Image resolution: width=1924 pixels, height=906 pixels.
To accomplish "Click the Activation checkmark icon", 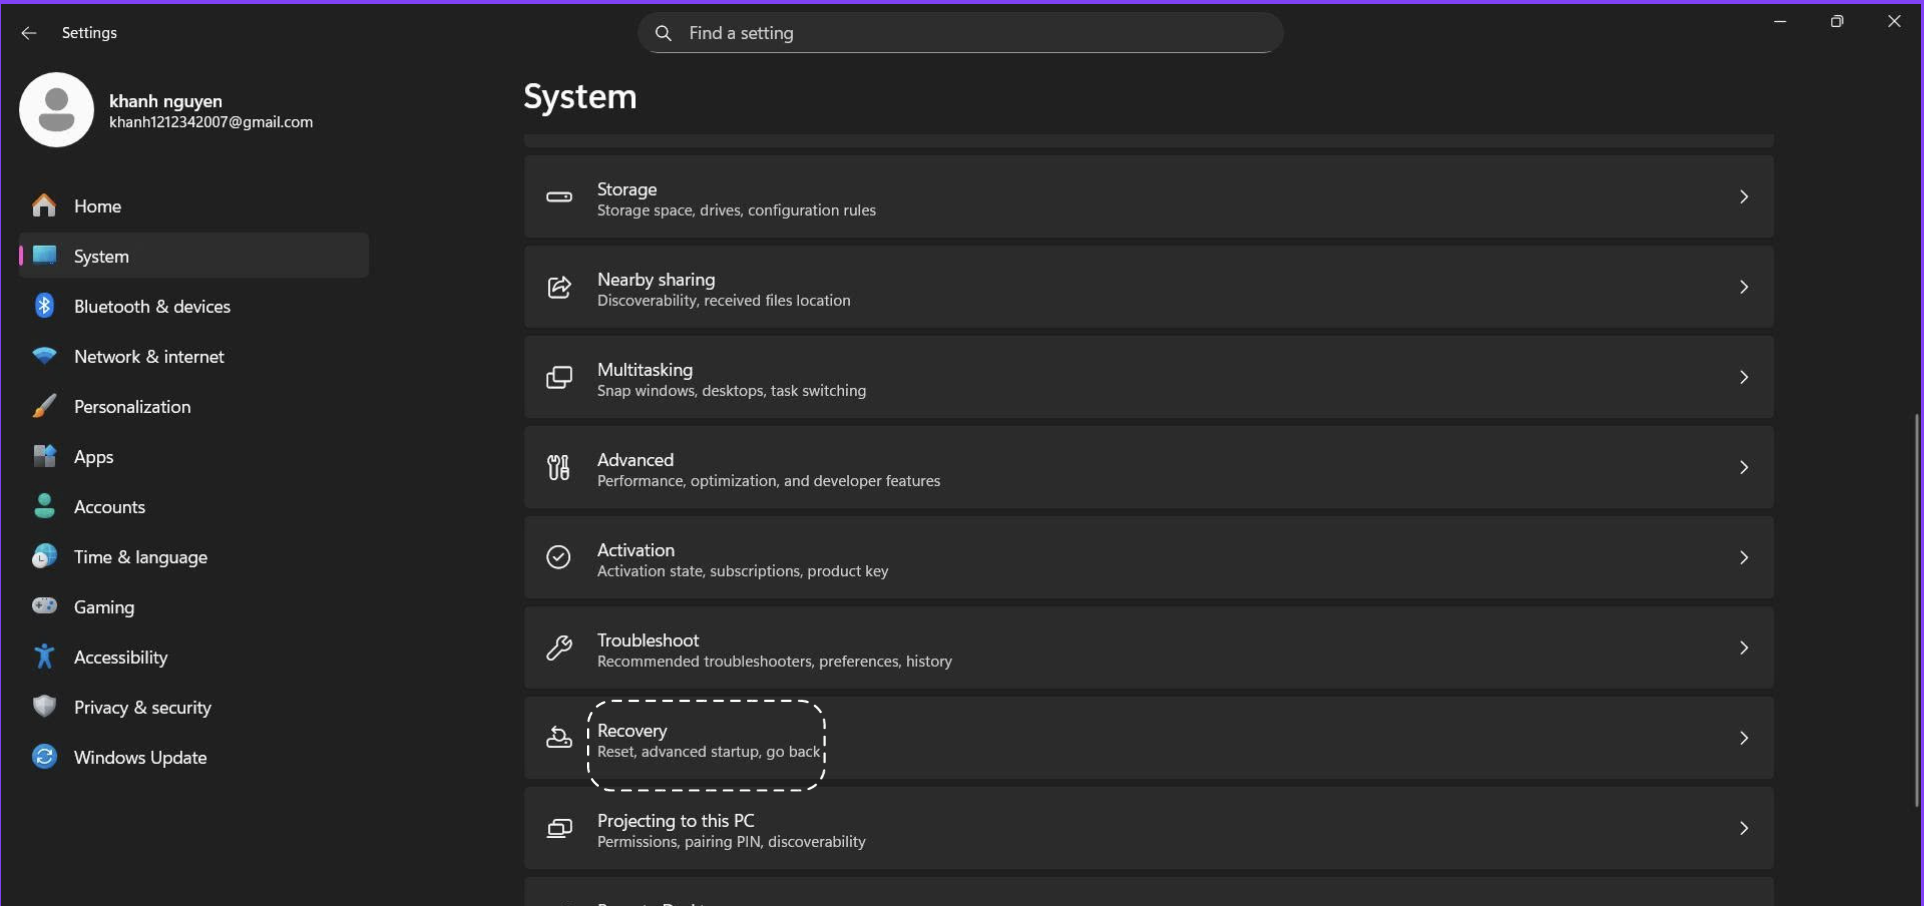I will click(x=559, y=558).
